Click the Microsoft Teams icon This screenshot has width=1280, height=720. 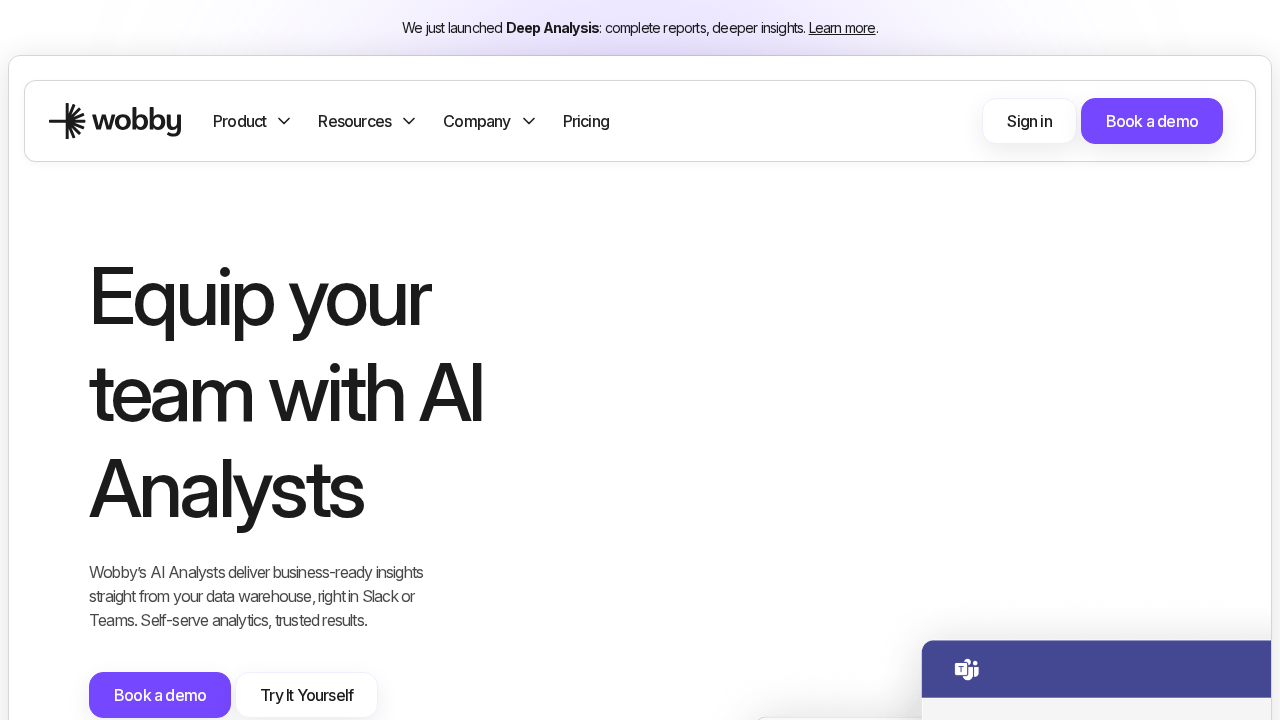[966, 669]
